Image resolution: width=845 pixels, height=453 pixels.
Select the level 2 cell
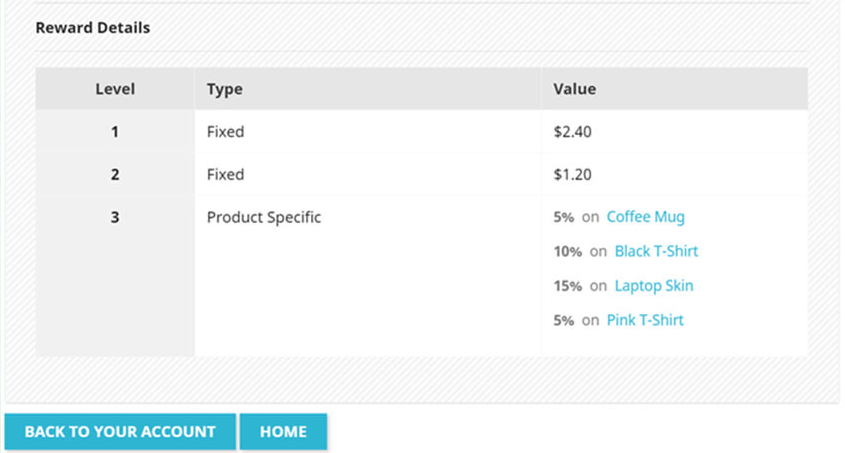[115, 175]
